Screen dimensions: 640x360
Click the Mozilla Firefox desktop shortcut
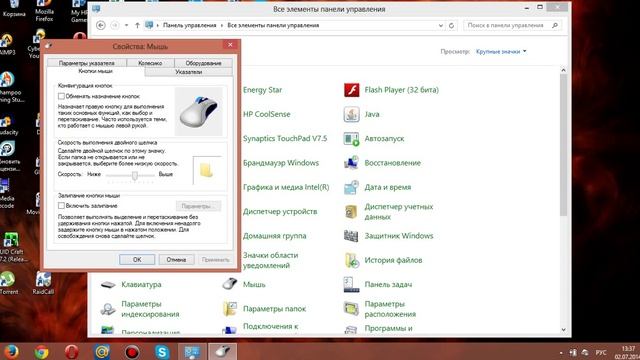pos(44,11)
